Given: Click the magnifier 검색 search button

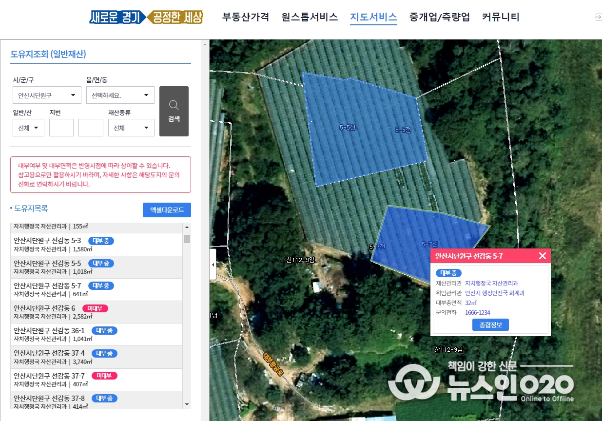Looking at the screenshot, I should 174,111.
